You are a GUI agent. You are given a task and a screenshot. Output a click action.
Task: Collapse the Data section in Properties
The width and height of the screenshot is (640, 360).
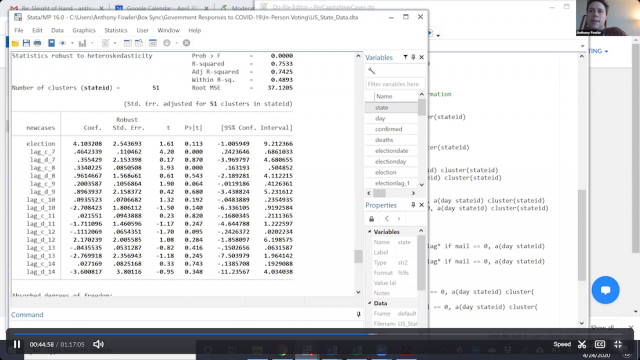(x=370, y=303)
